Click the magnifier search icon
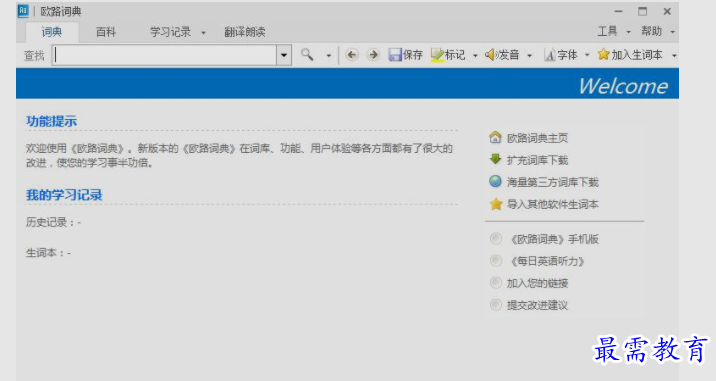The height and width of the screenshot is (381, 716). pos(307,55)
